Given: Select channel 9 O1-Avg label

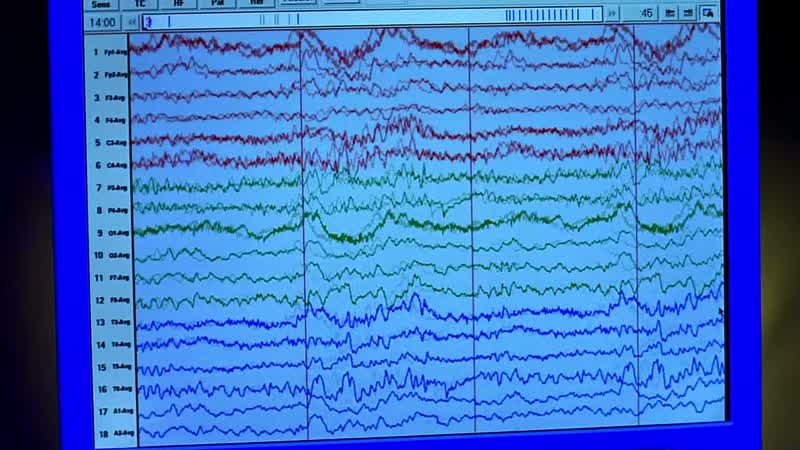Looking at the screenshot, I should coord(112,233).
